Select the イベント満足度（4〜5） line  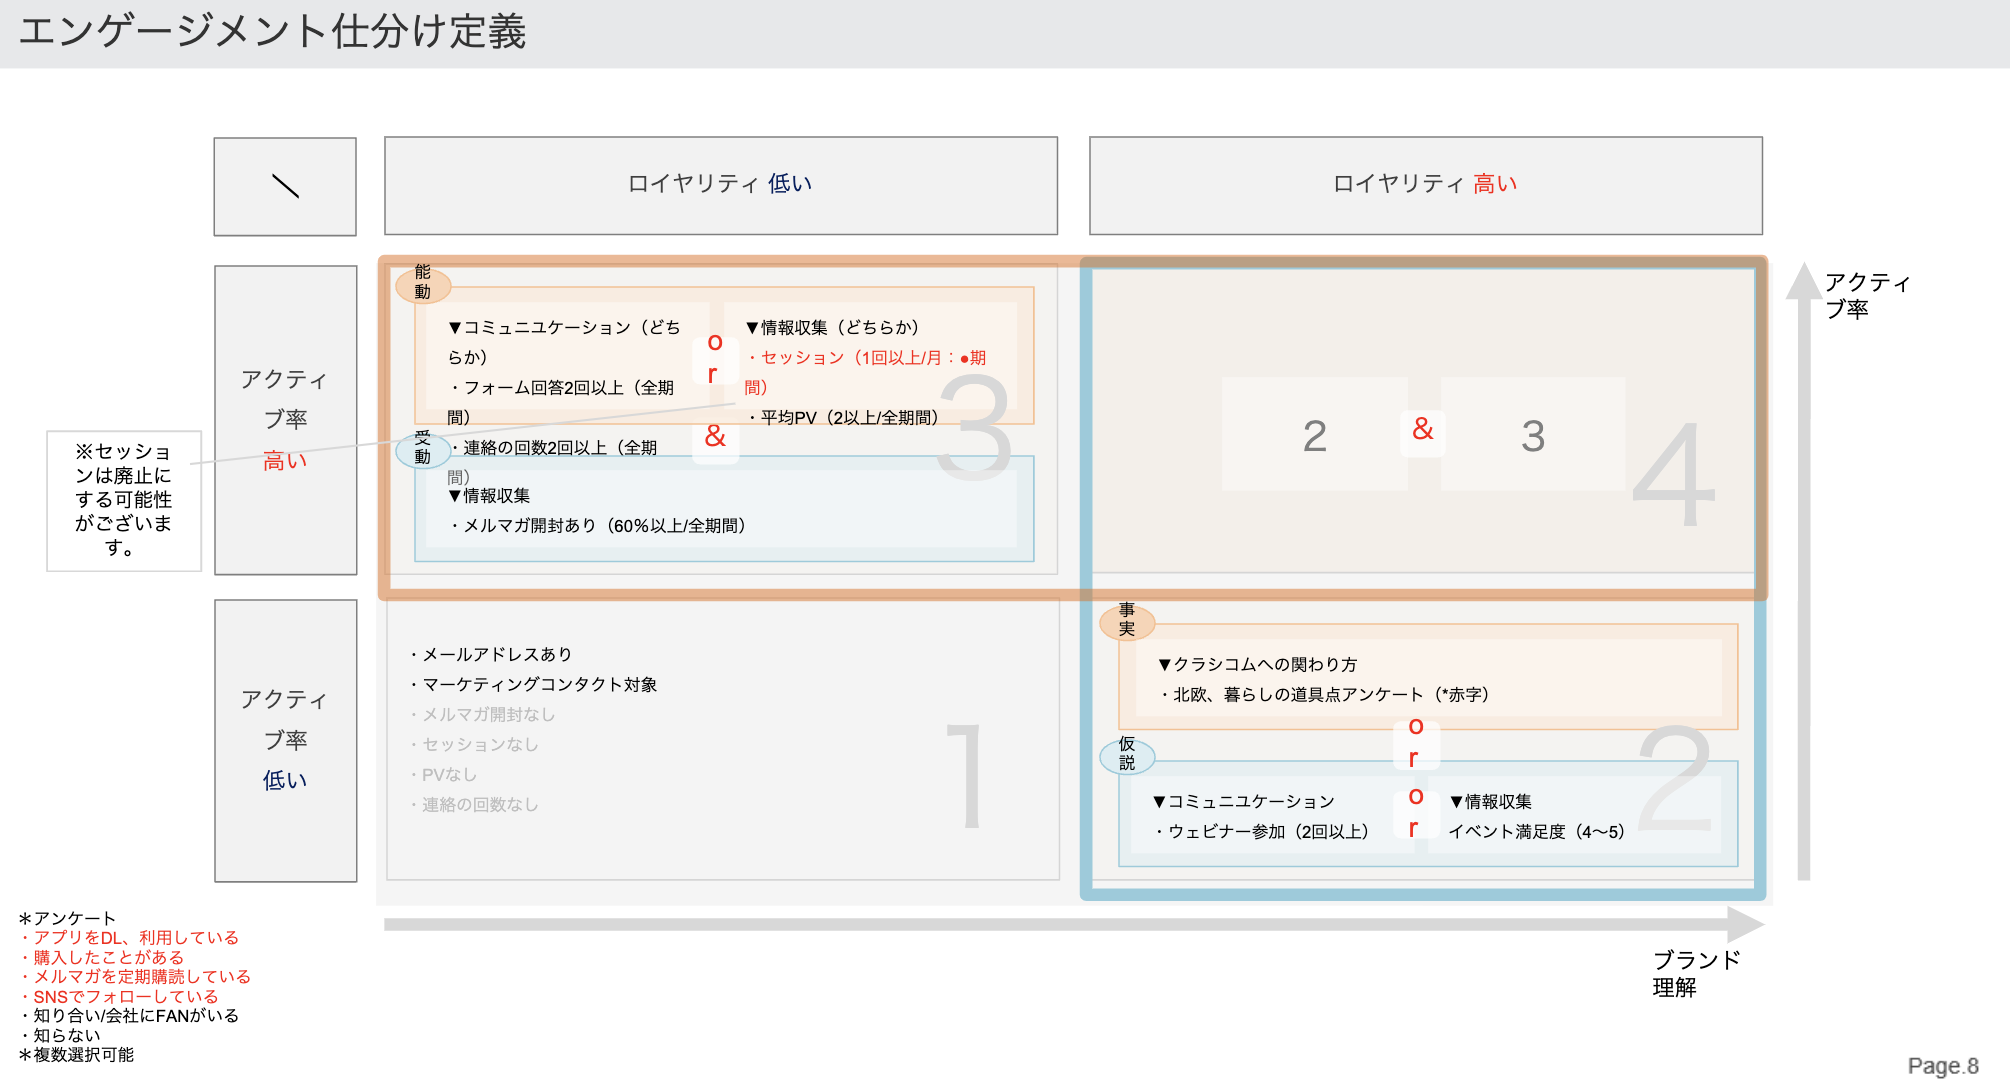pos(1537,832)
